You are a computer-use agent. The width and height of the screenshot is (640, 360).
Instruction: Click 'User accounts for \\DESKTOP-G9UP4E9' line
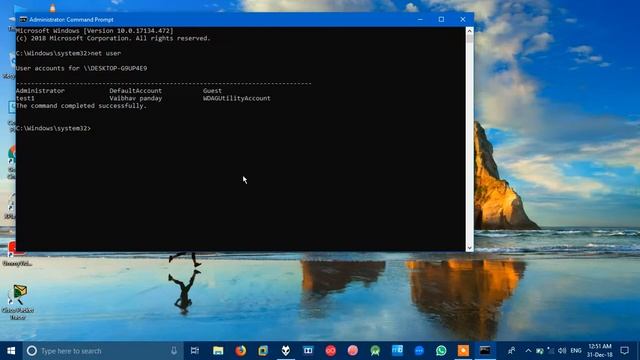coord(82,68)
